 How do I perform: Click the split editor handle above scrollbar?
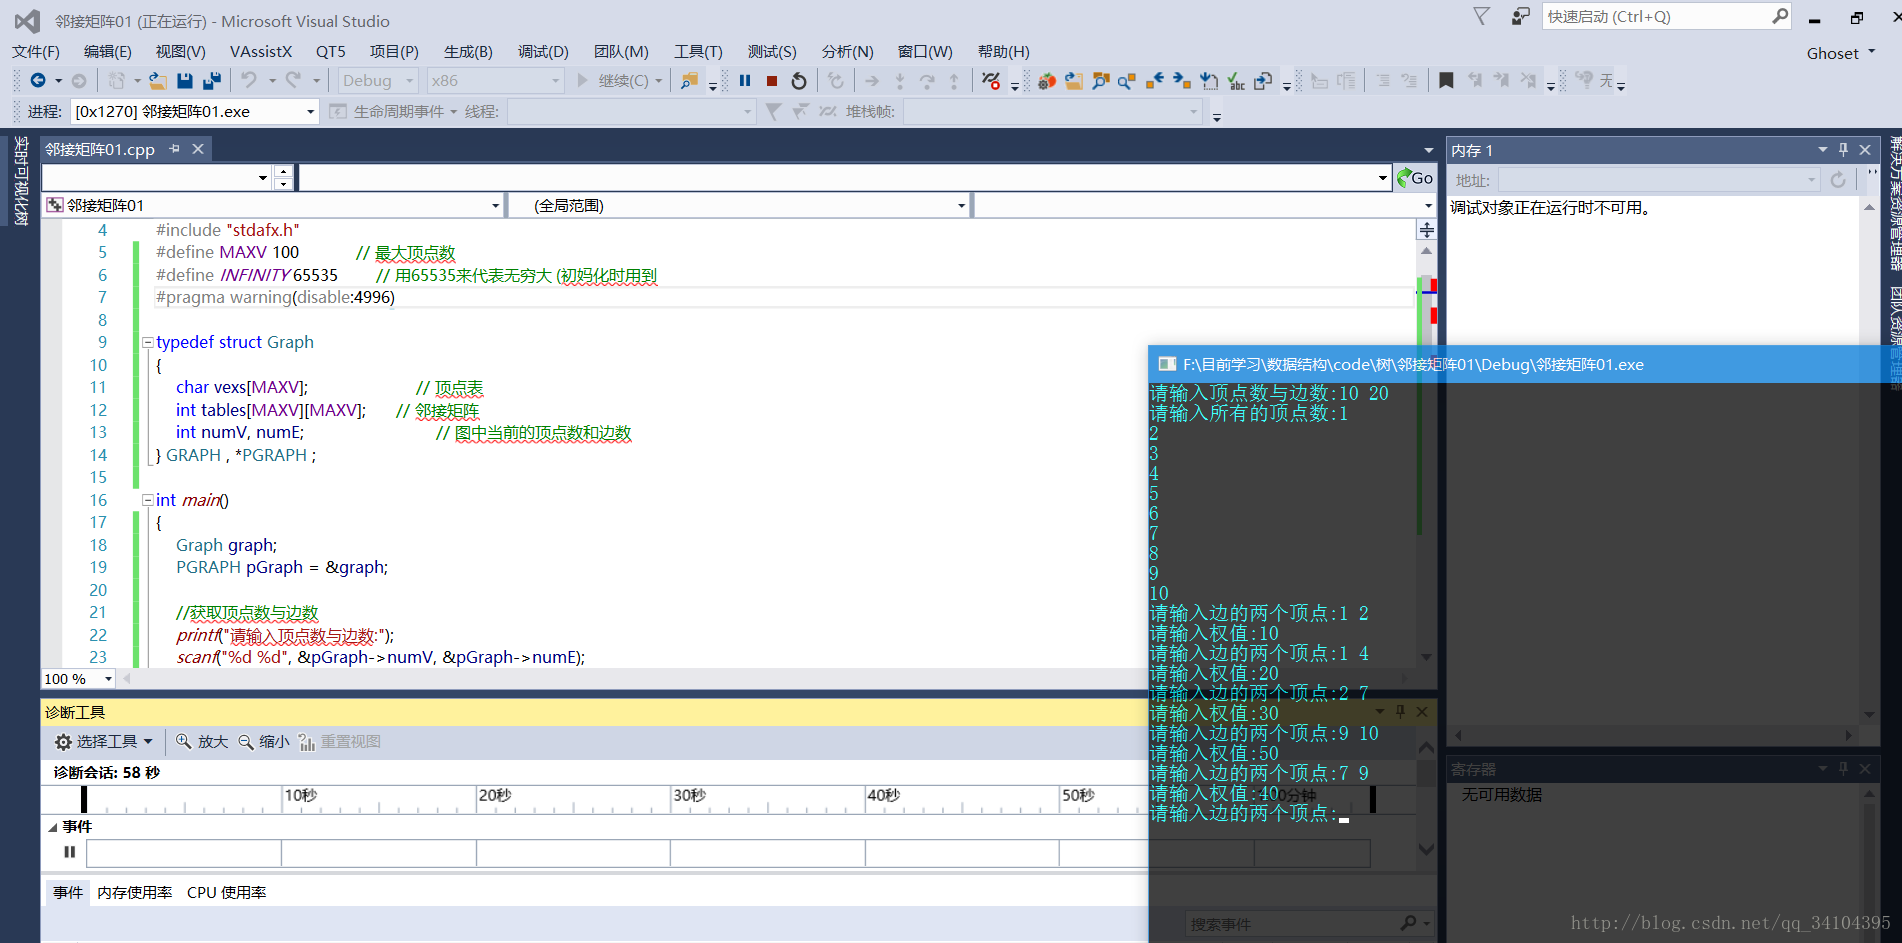pyautogui.click(x=1427, y=230)
